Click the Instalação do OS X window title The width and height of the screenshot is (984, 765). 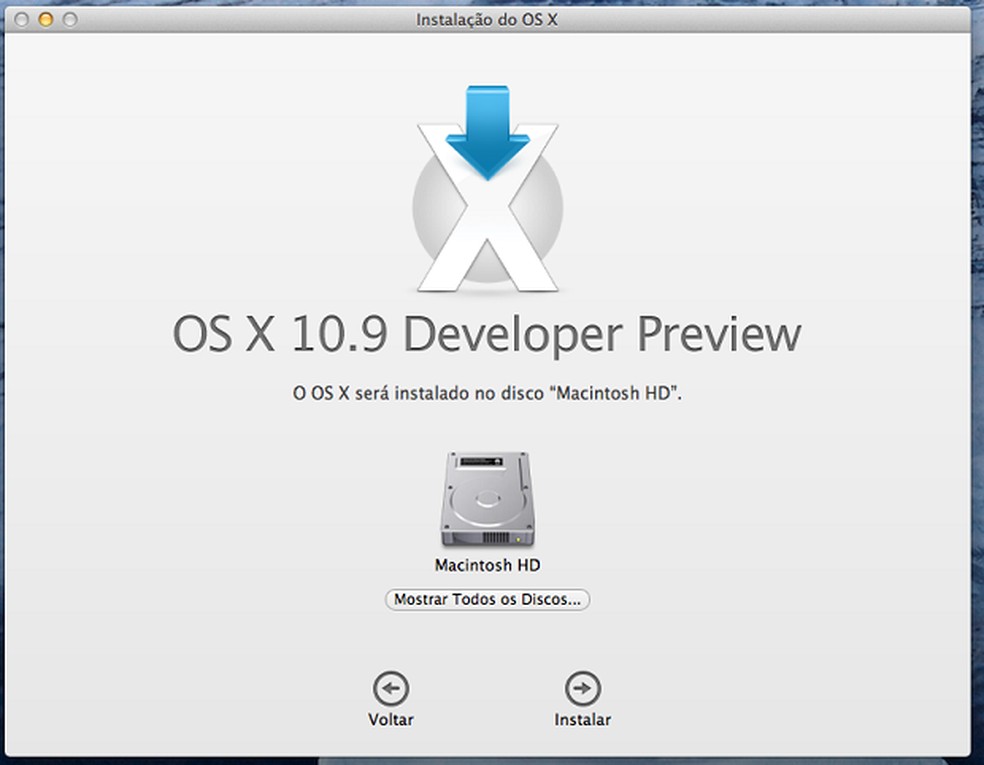pos(487,20)
